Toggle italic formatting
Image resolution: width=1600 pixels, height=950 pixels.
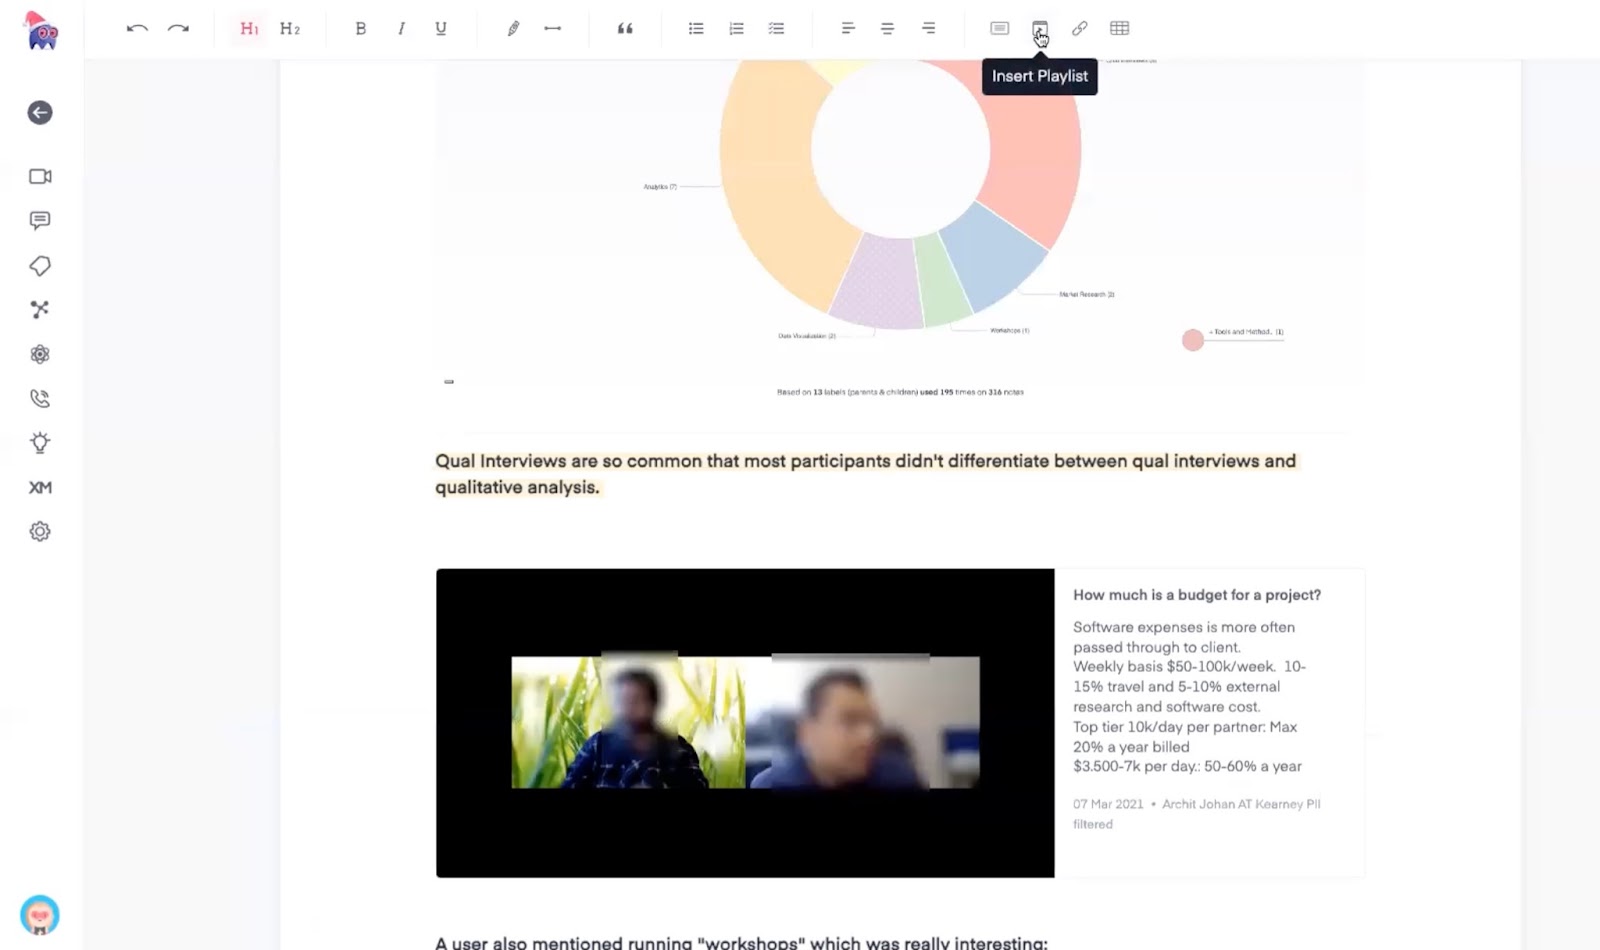401,29
